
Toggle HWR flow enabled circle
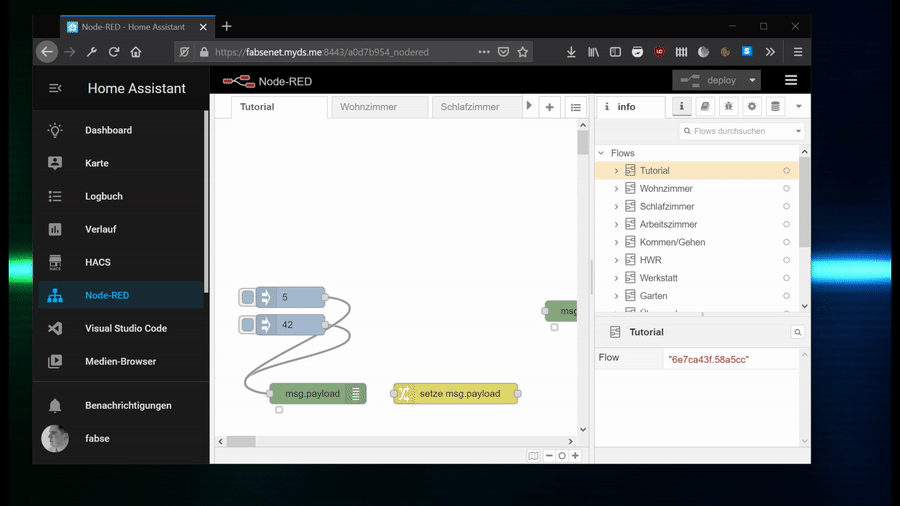point(786,260)
